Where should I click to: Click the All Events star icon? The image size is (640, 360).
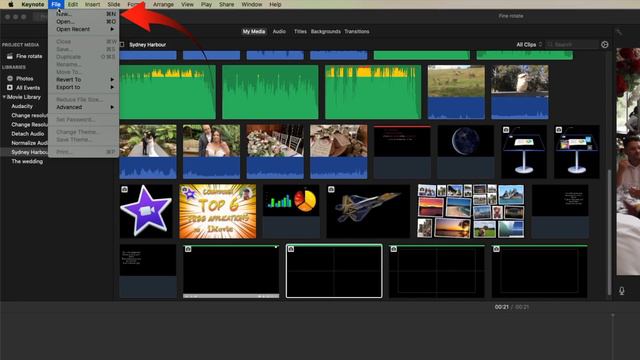tap(10, 88)
